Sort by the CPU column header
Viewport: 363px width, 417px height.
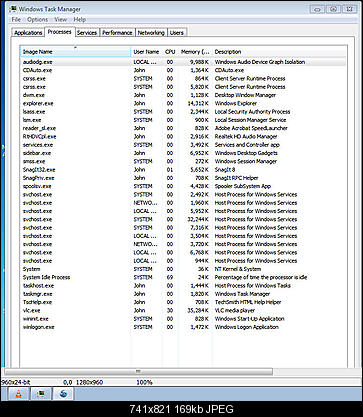tap(170, 52)
